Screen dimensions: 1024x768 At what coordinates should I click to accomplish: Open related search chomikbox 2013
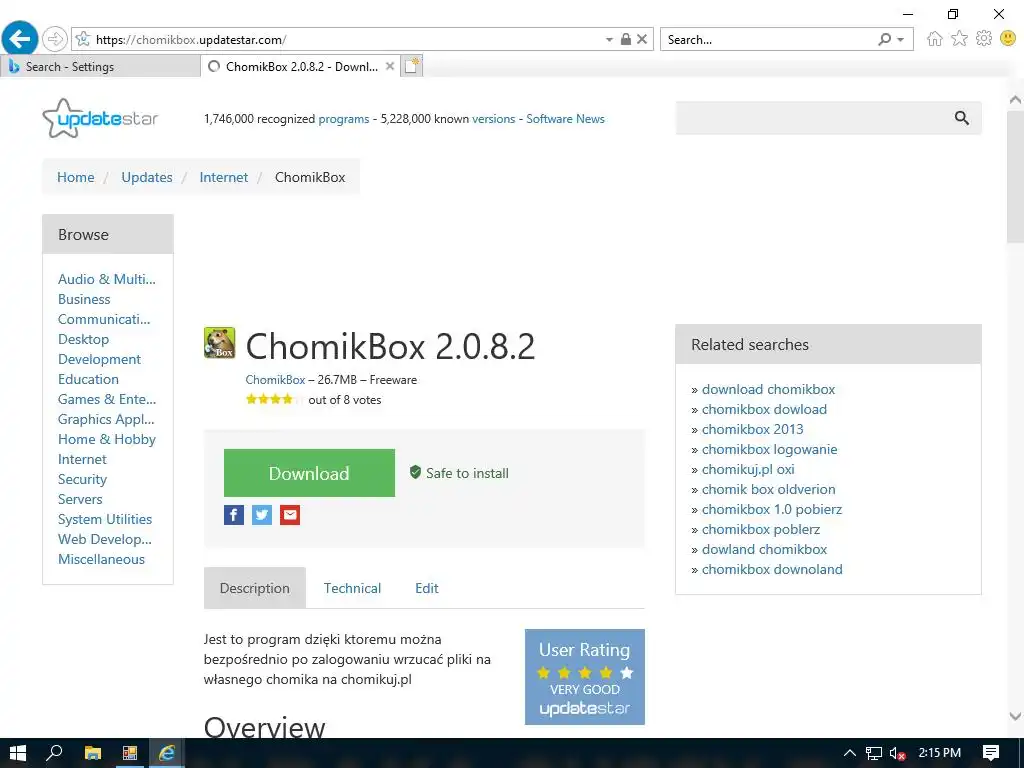pyautogui.click(x=752, y=429)
